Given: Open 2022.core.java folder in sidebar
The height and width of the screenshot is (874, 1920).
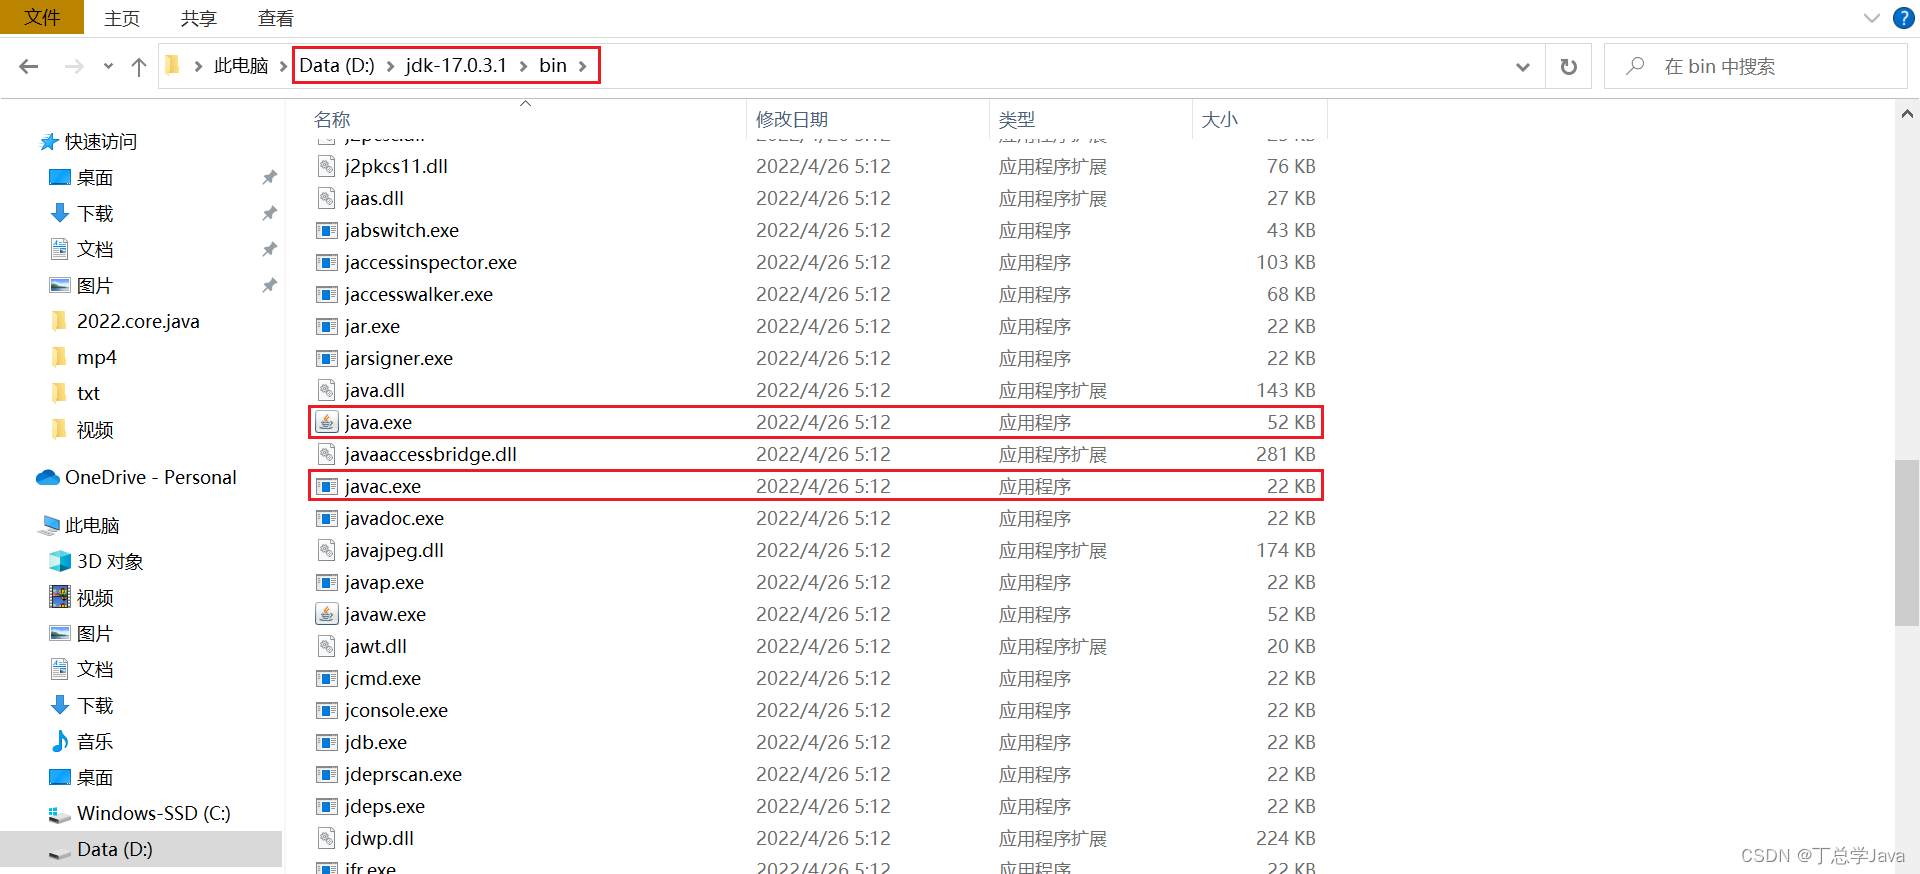Looking at the screenshot, I should coord(138,322).
